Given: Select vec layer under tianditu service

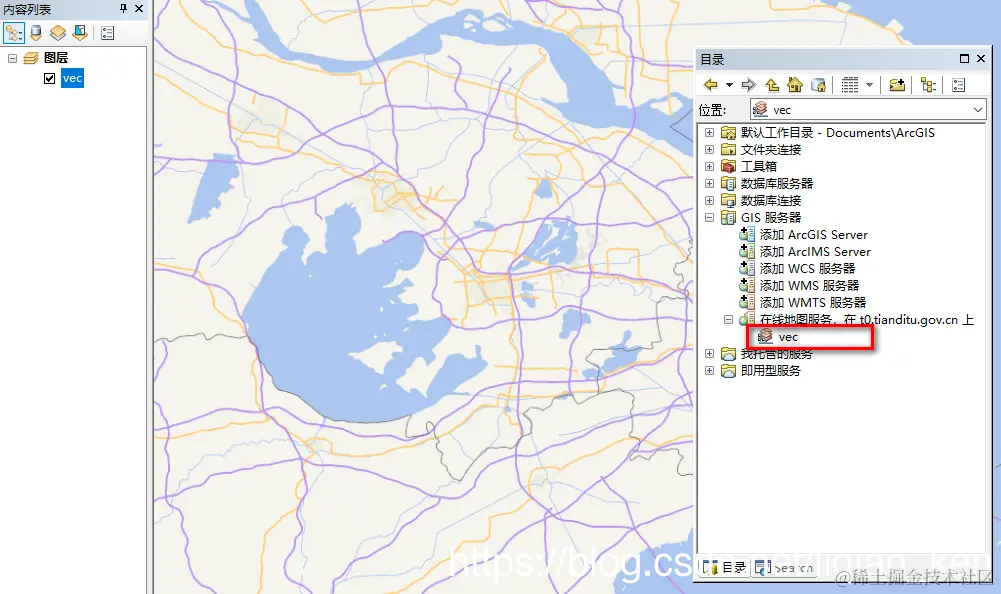Looking at the screenshot, I should click(x=788, y=337).
